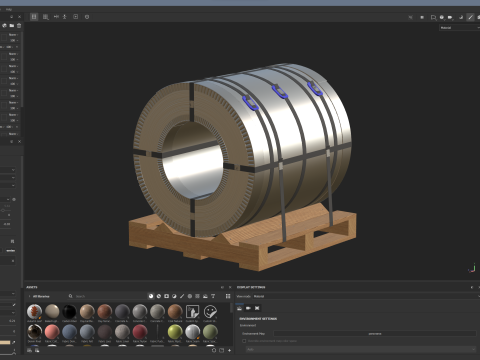Click Assets panel vertical scrollbar
Image resolution: width=480 pixels, height=360 pixels.
[x=231, y=308]
